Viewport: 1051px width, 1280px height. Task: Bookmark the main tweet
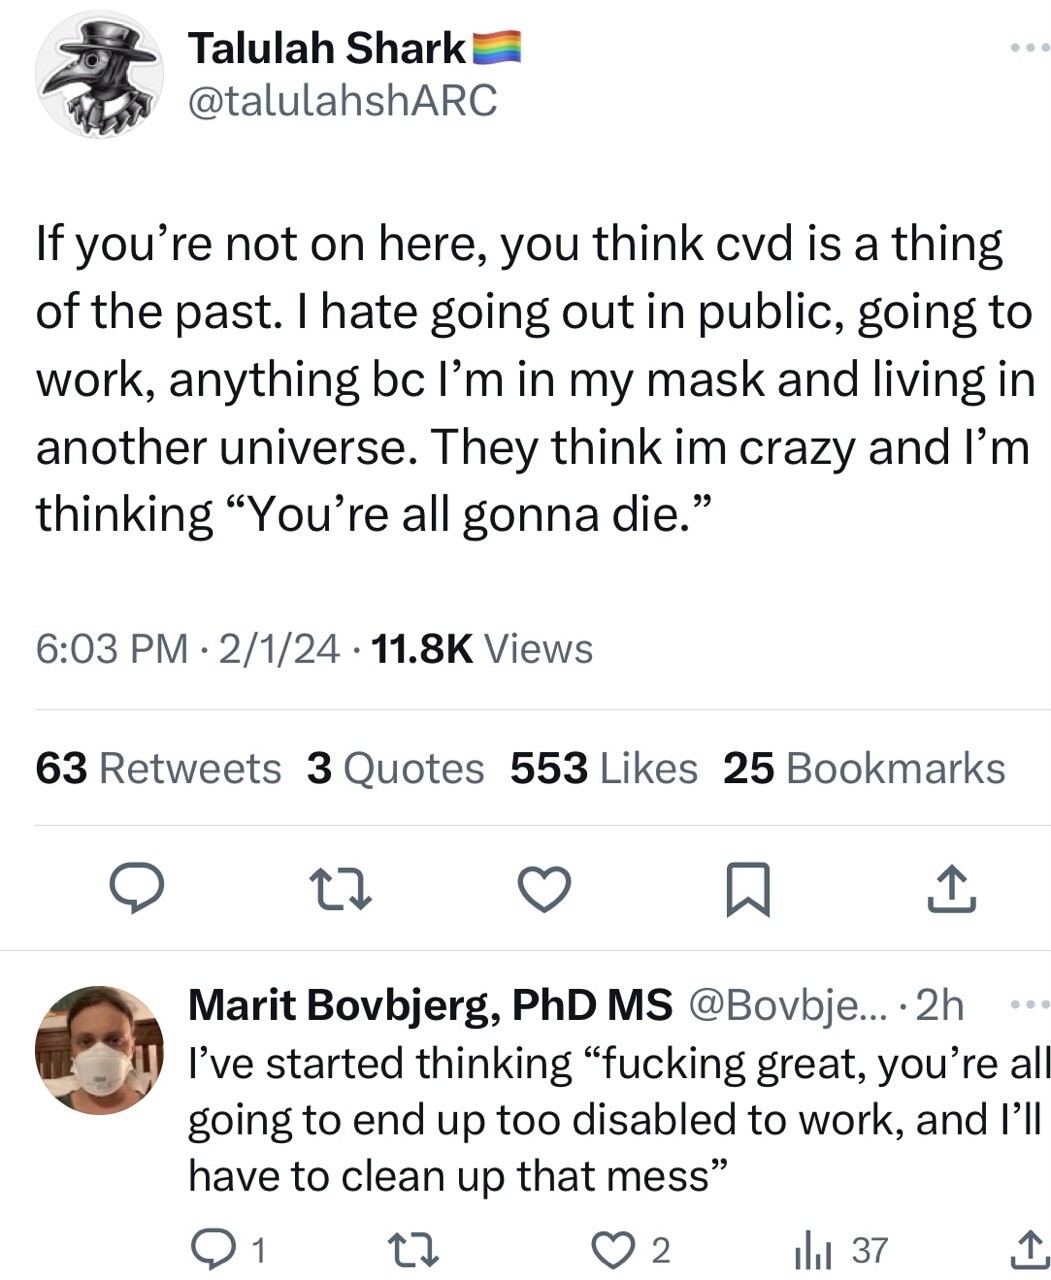point(747,889)
